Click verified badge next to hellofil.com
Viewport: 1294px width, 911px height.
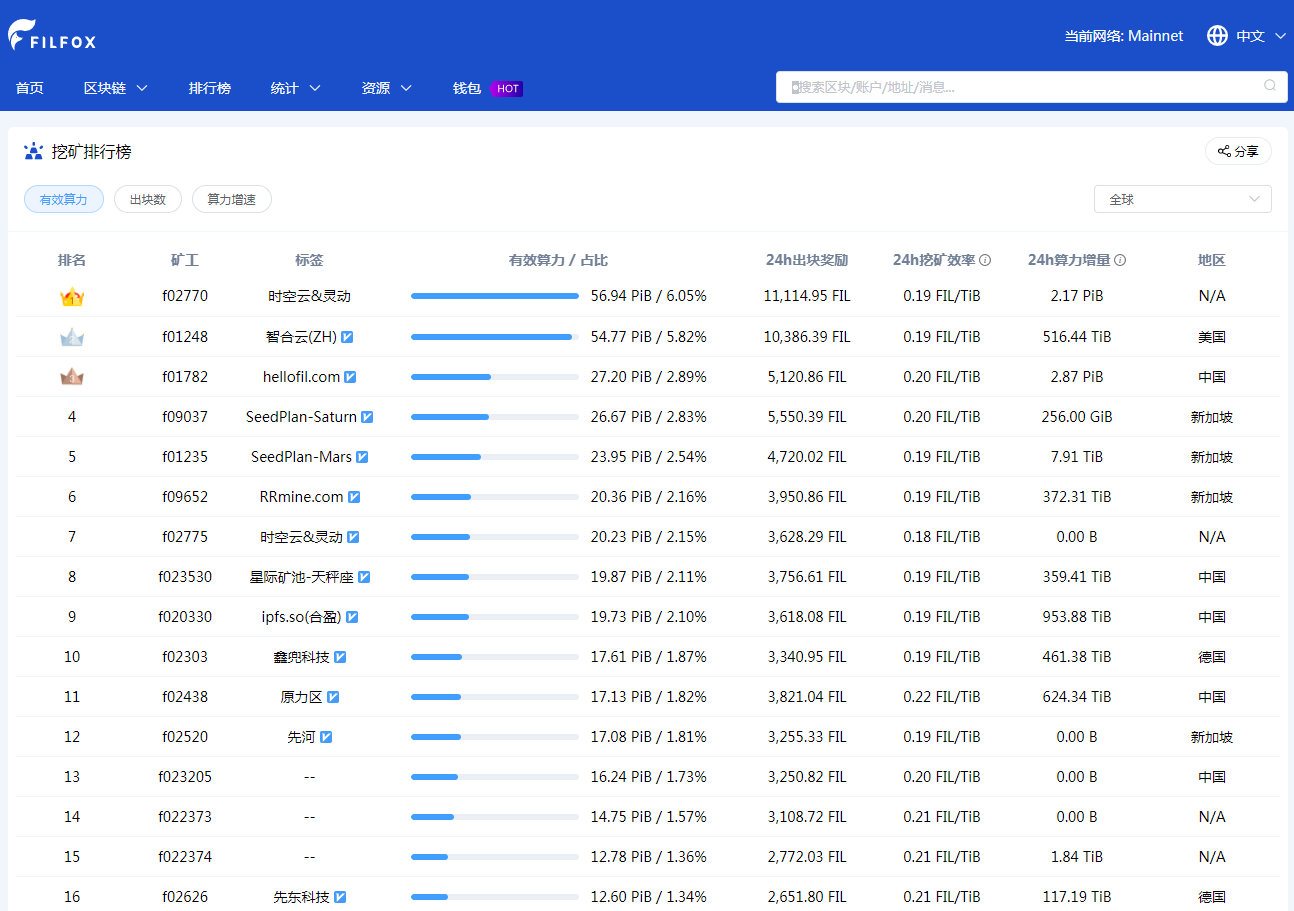coord(351,377)
